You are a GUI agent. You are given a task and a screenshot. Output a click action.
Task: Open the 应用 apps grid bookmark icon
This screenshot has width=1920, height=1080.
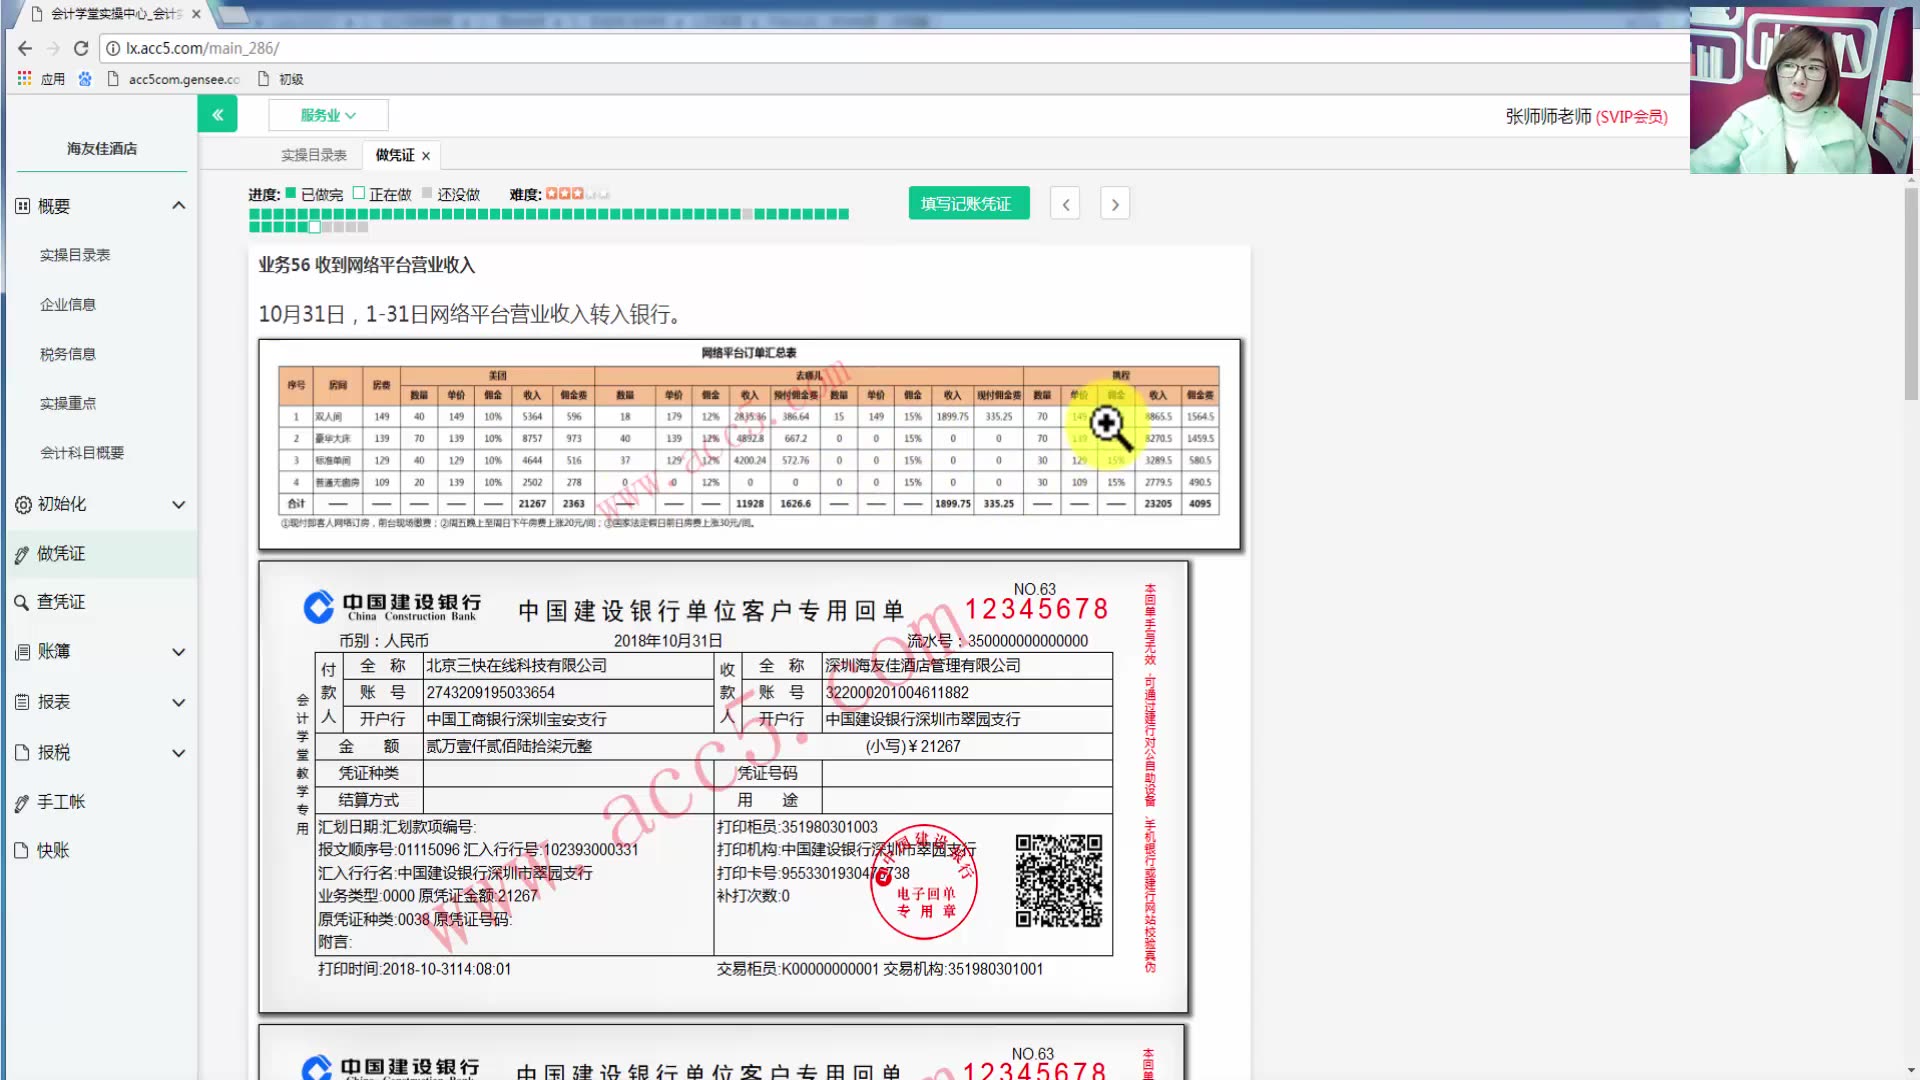click(25, 78)
